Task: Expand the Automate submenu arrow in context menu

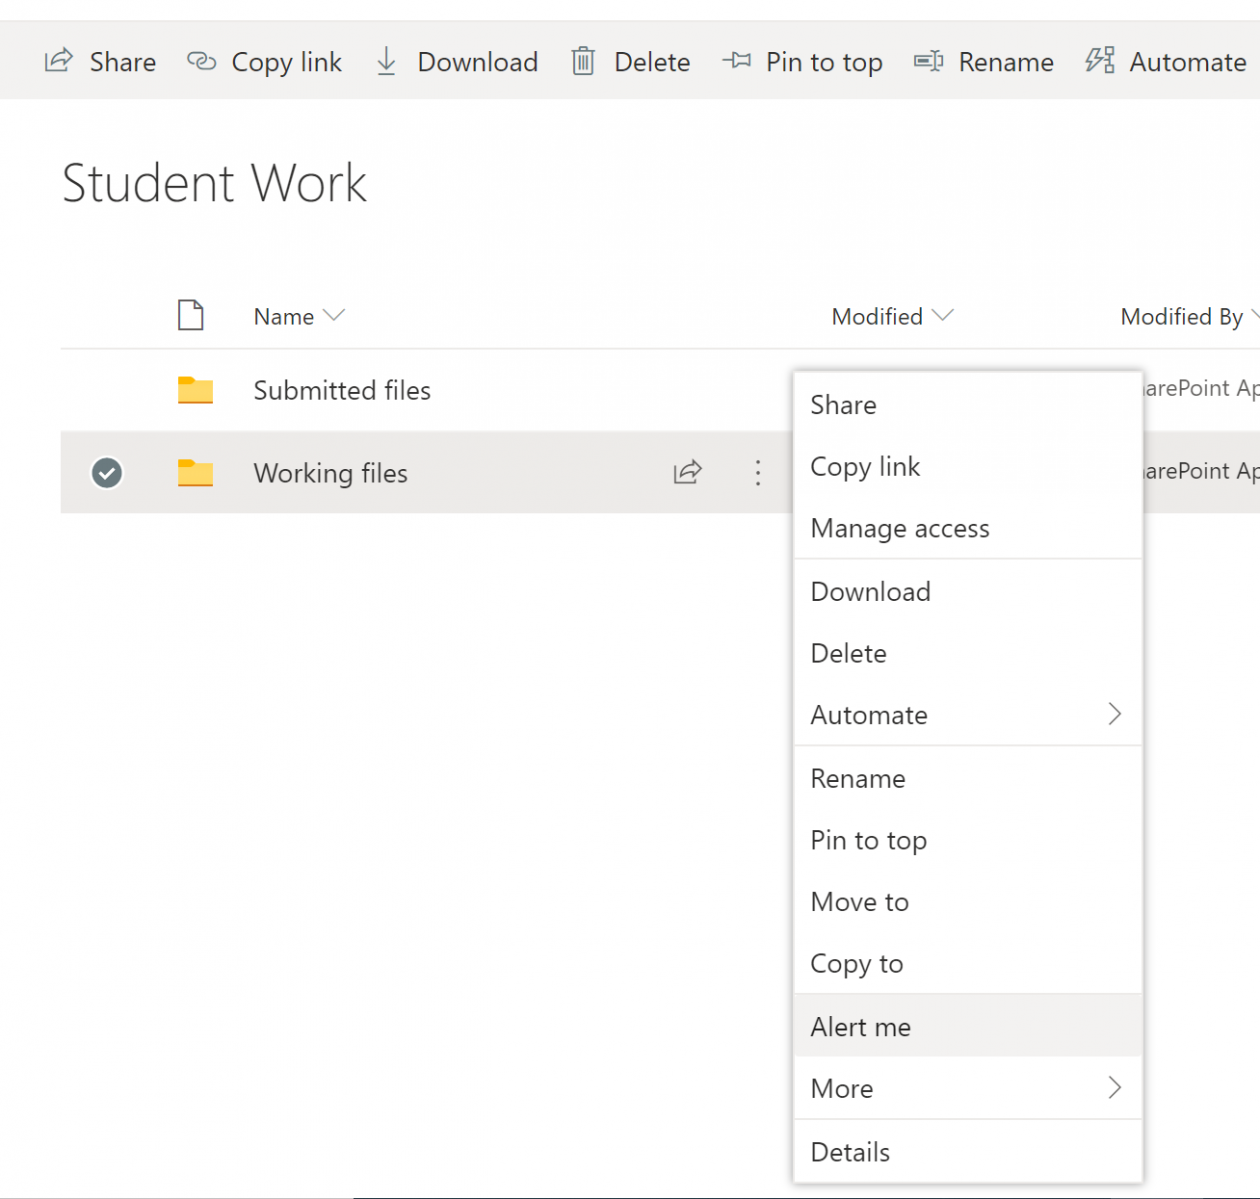Action: [x=1115, y=714]
